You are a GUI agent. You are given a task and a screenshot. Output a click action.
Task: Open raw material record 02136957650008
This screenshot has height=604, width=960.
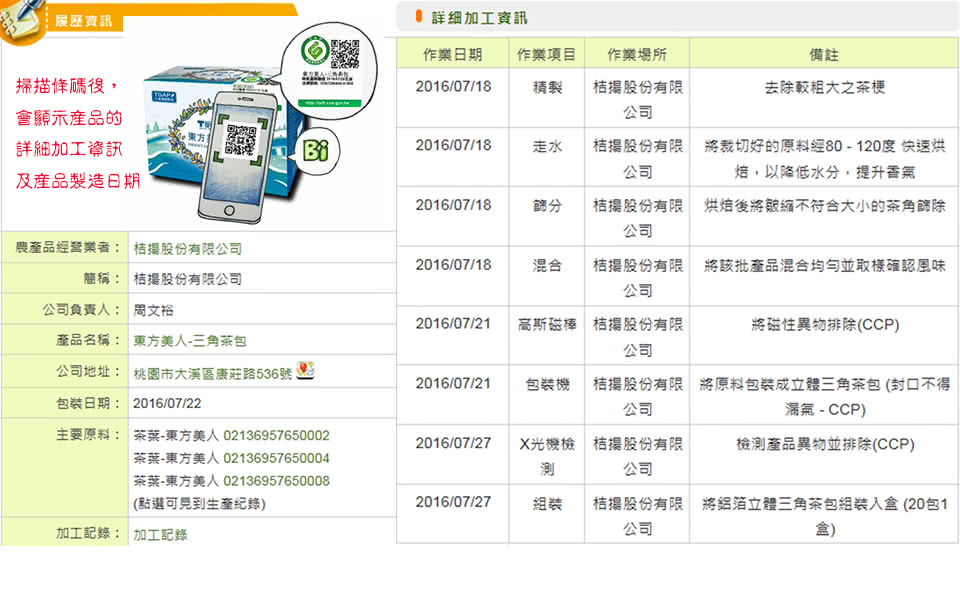(x=276, y=481)
